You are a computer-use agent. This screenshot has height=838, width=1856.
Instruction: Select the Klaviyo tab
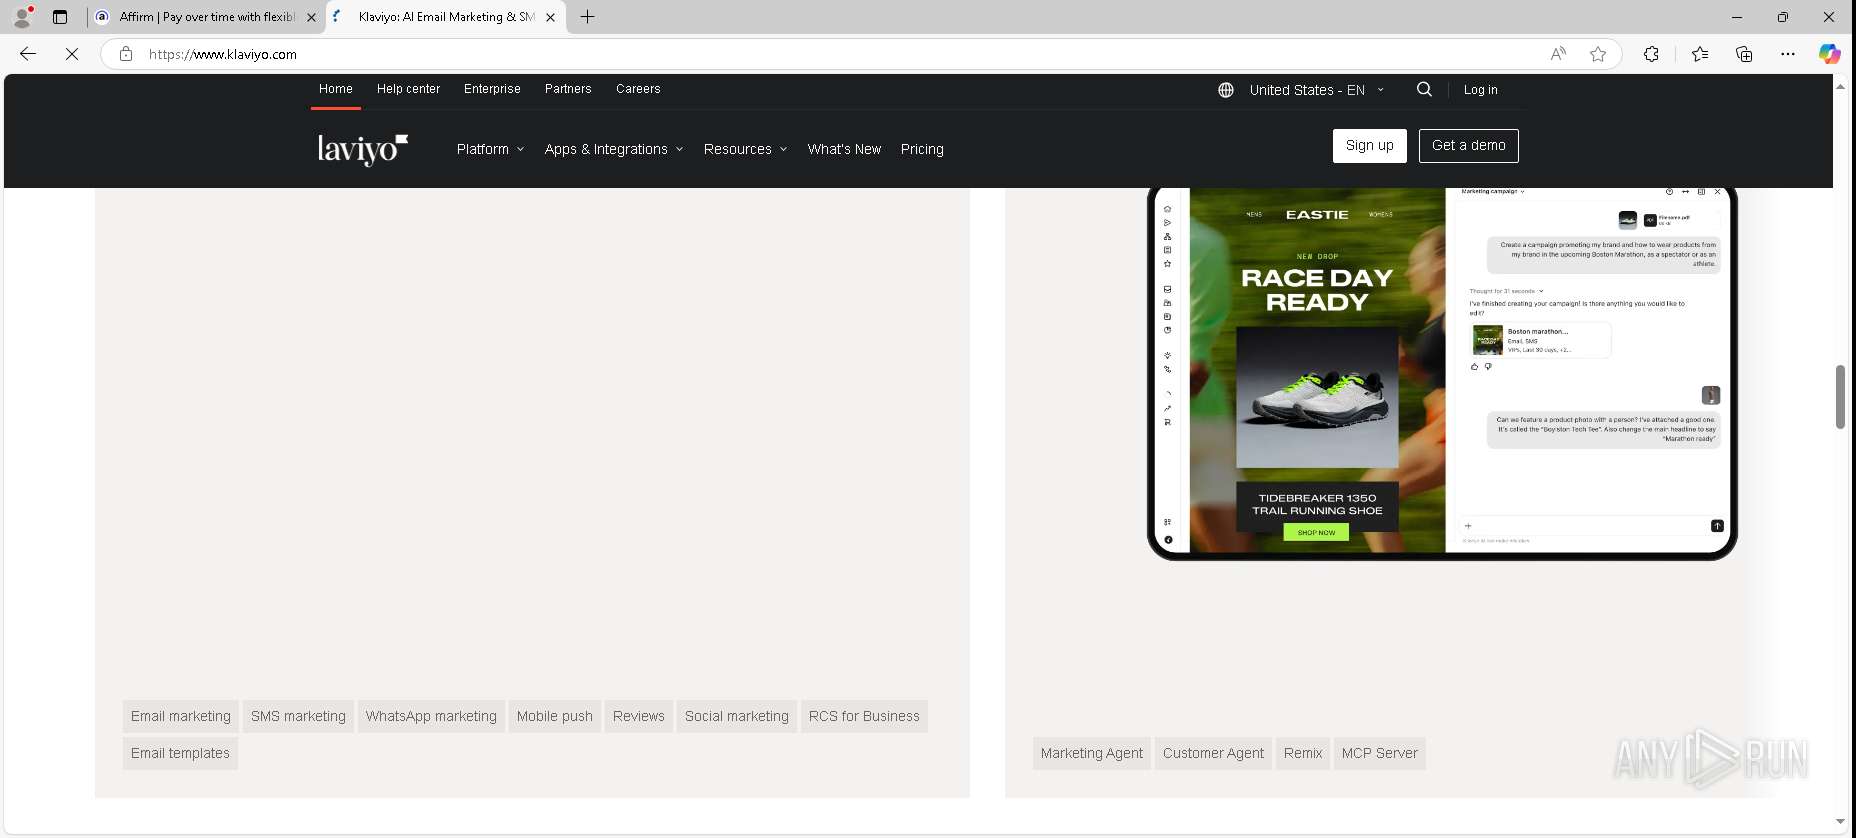(x=445, y=17)
